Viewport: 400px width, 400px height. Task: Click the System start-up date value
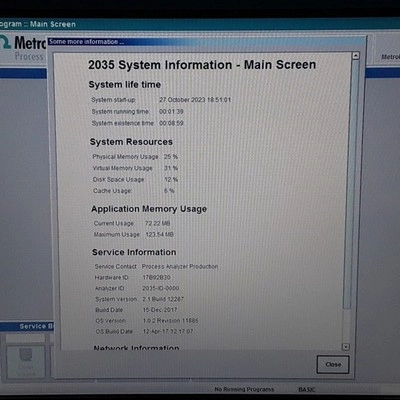coord(195,100)
